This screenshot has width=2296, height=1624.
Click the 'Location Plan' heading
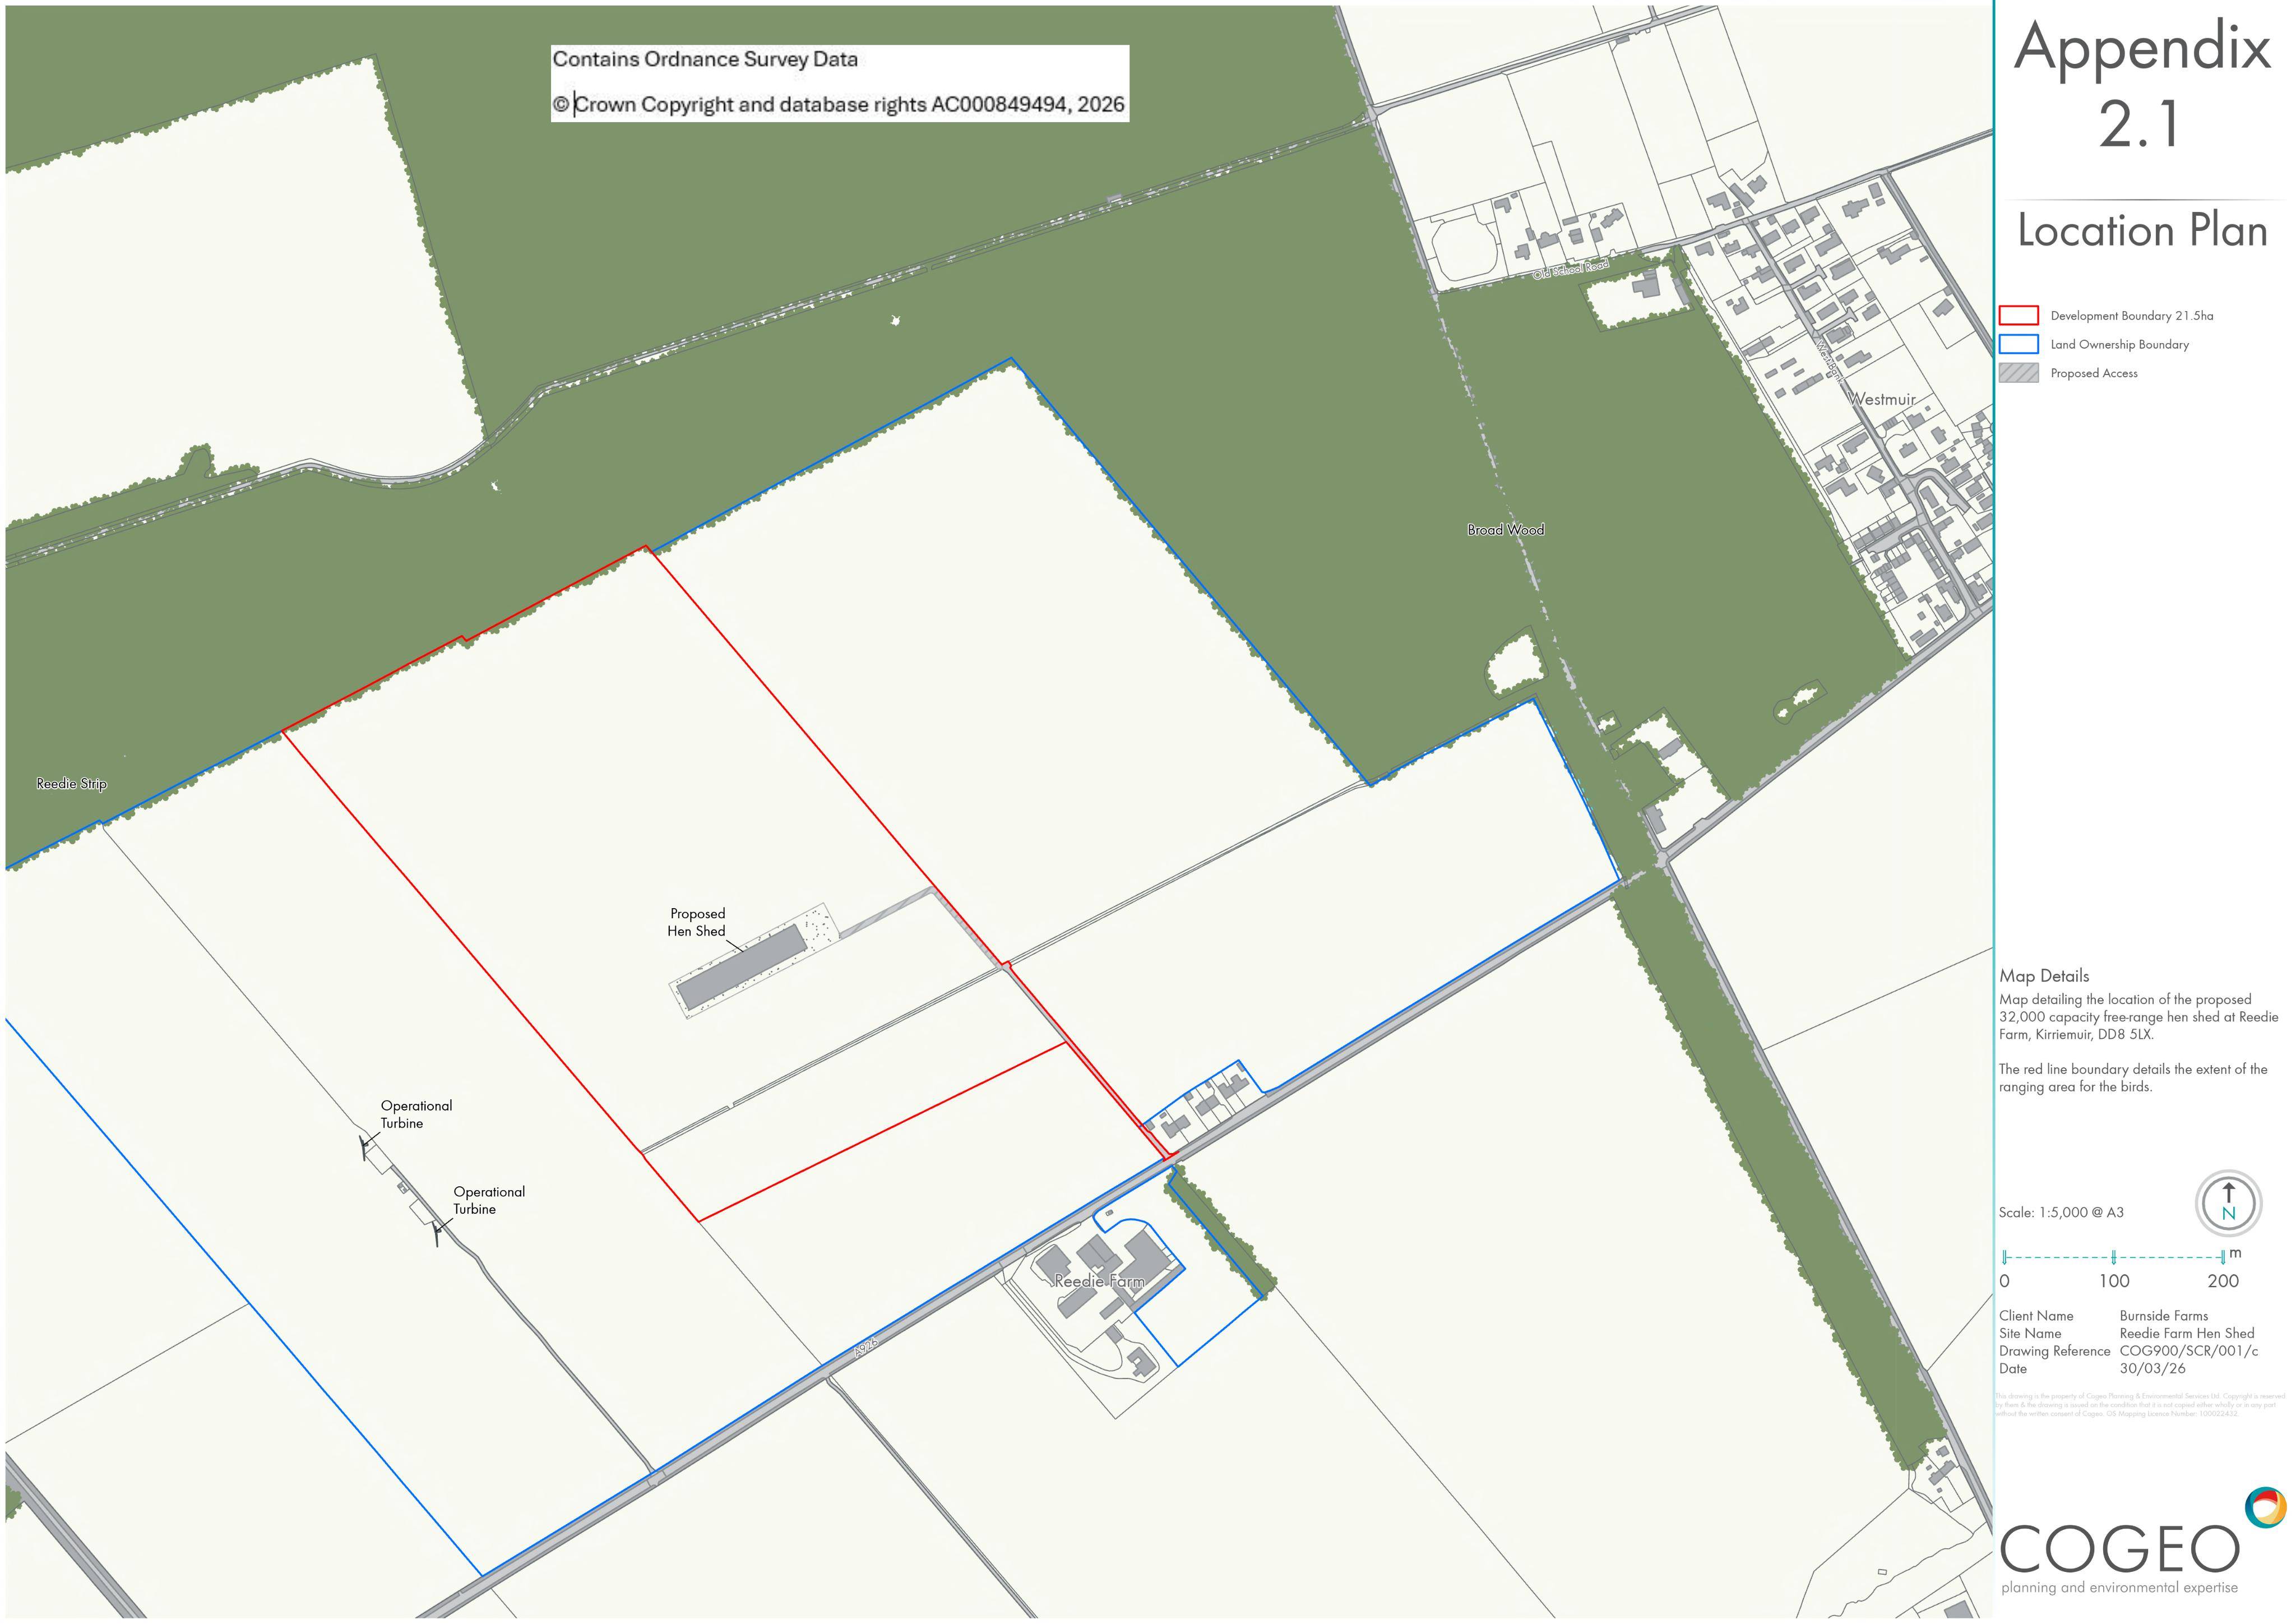(2142, 230)
